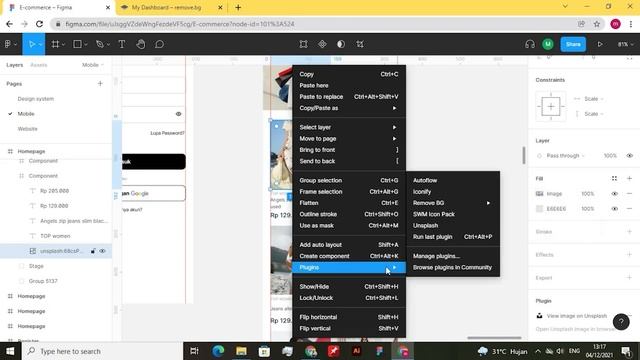Screen dimensions: 640x360
Task: Expand the Select layer submenu
Action: click(x=349, y=127)
